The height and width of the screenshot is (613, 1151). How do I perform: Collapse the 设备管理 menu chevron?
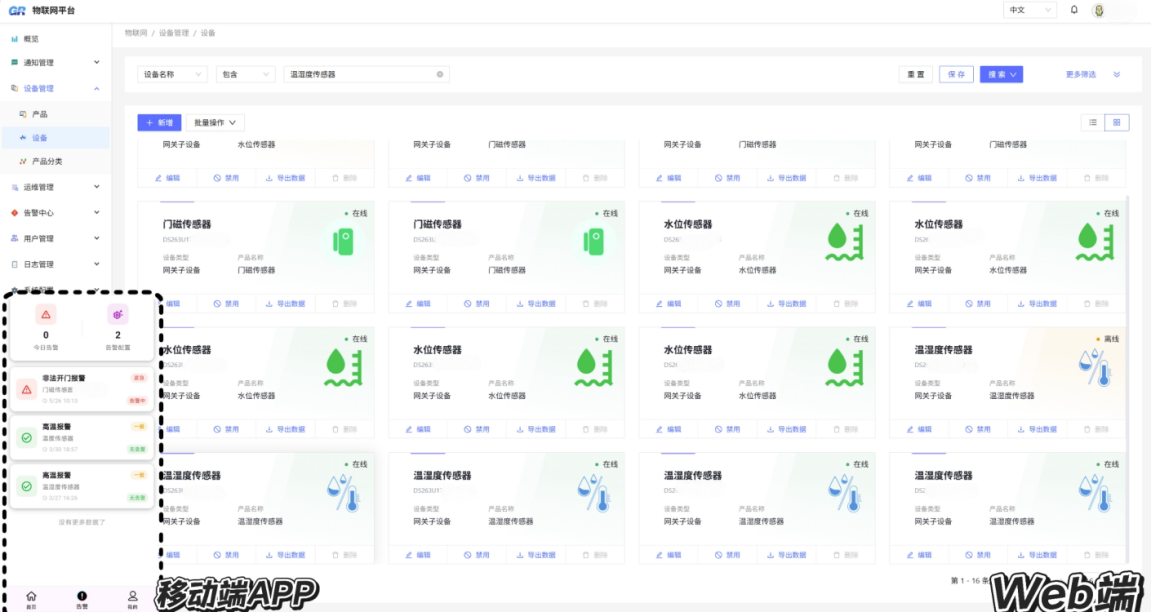97,88
